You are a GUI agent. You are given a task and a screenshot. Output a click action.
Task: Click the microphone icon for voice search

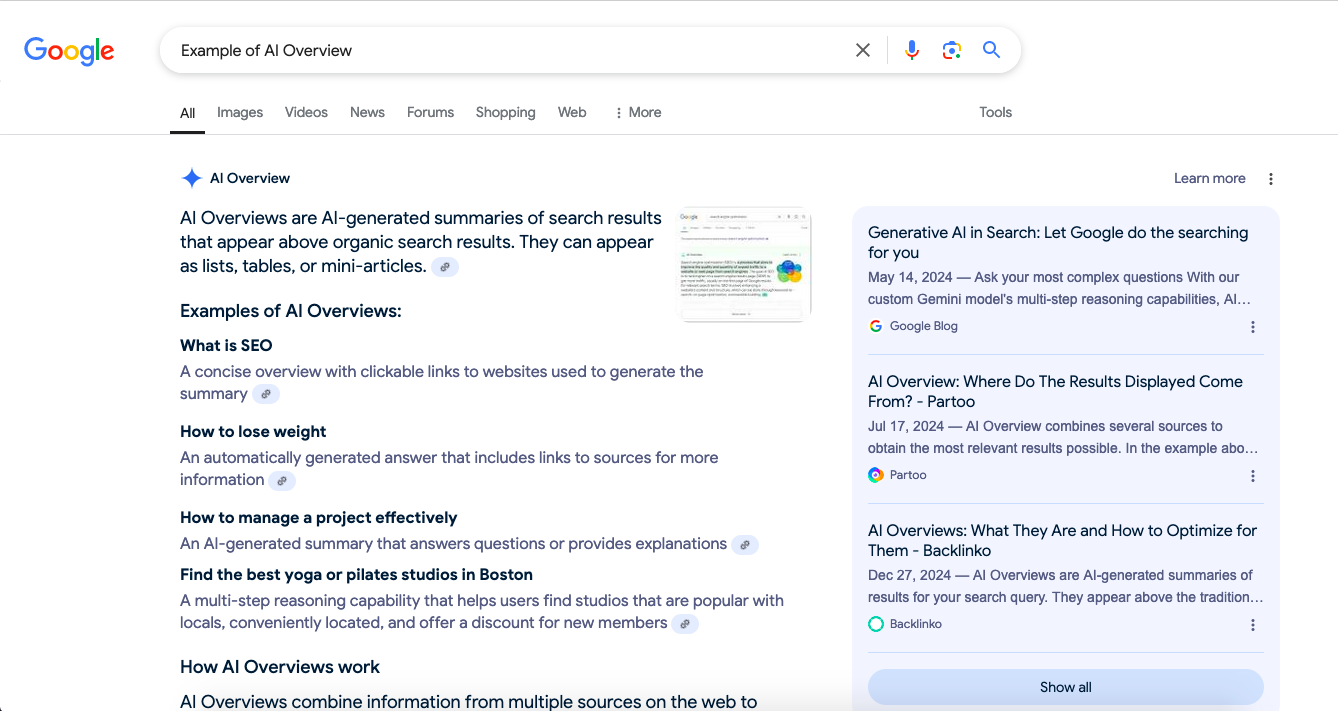[x=911, y=49]
